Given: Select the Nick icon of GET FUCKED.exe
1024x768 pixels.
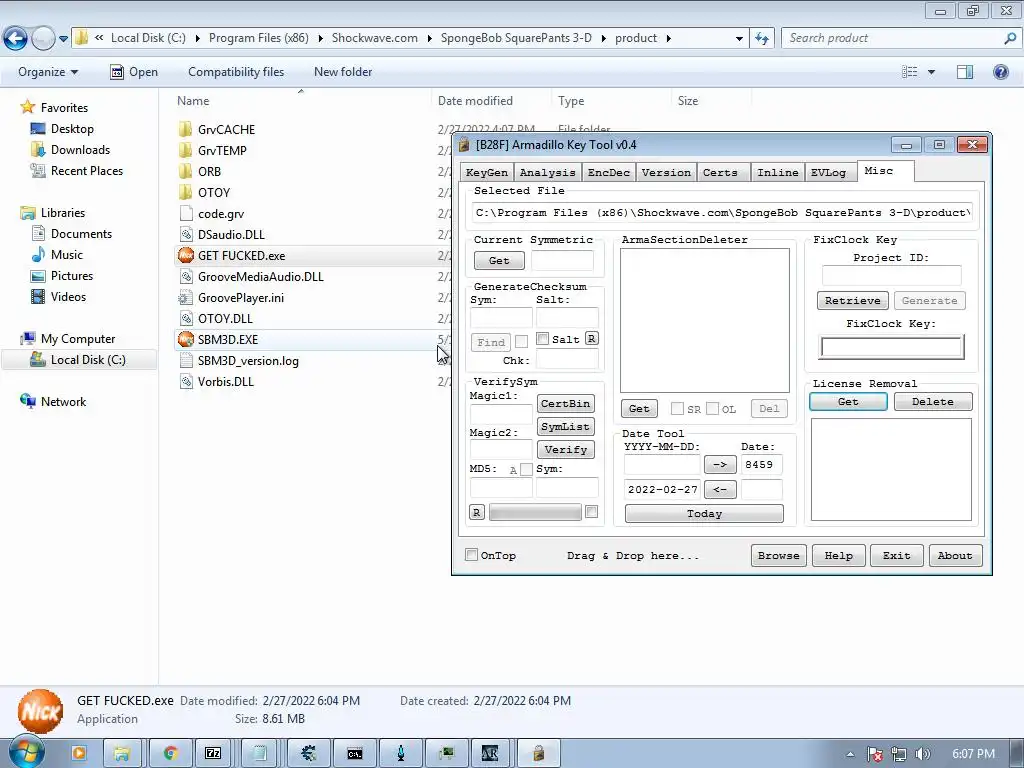Looking at the screenshot, I should [x=186, y=255].
